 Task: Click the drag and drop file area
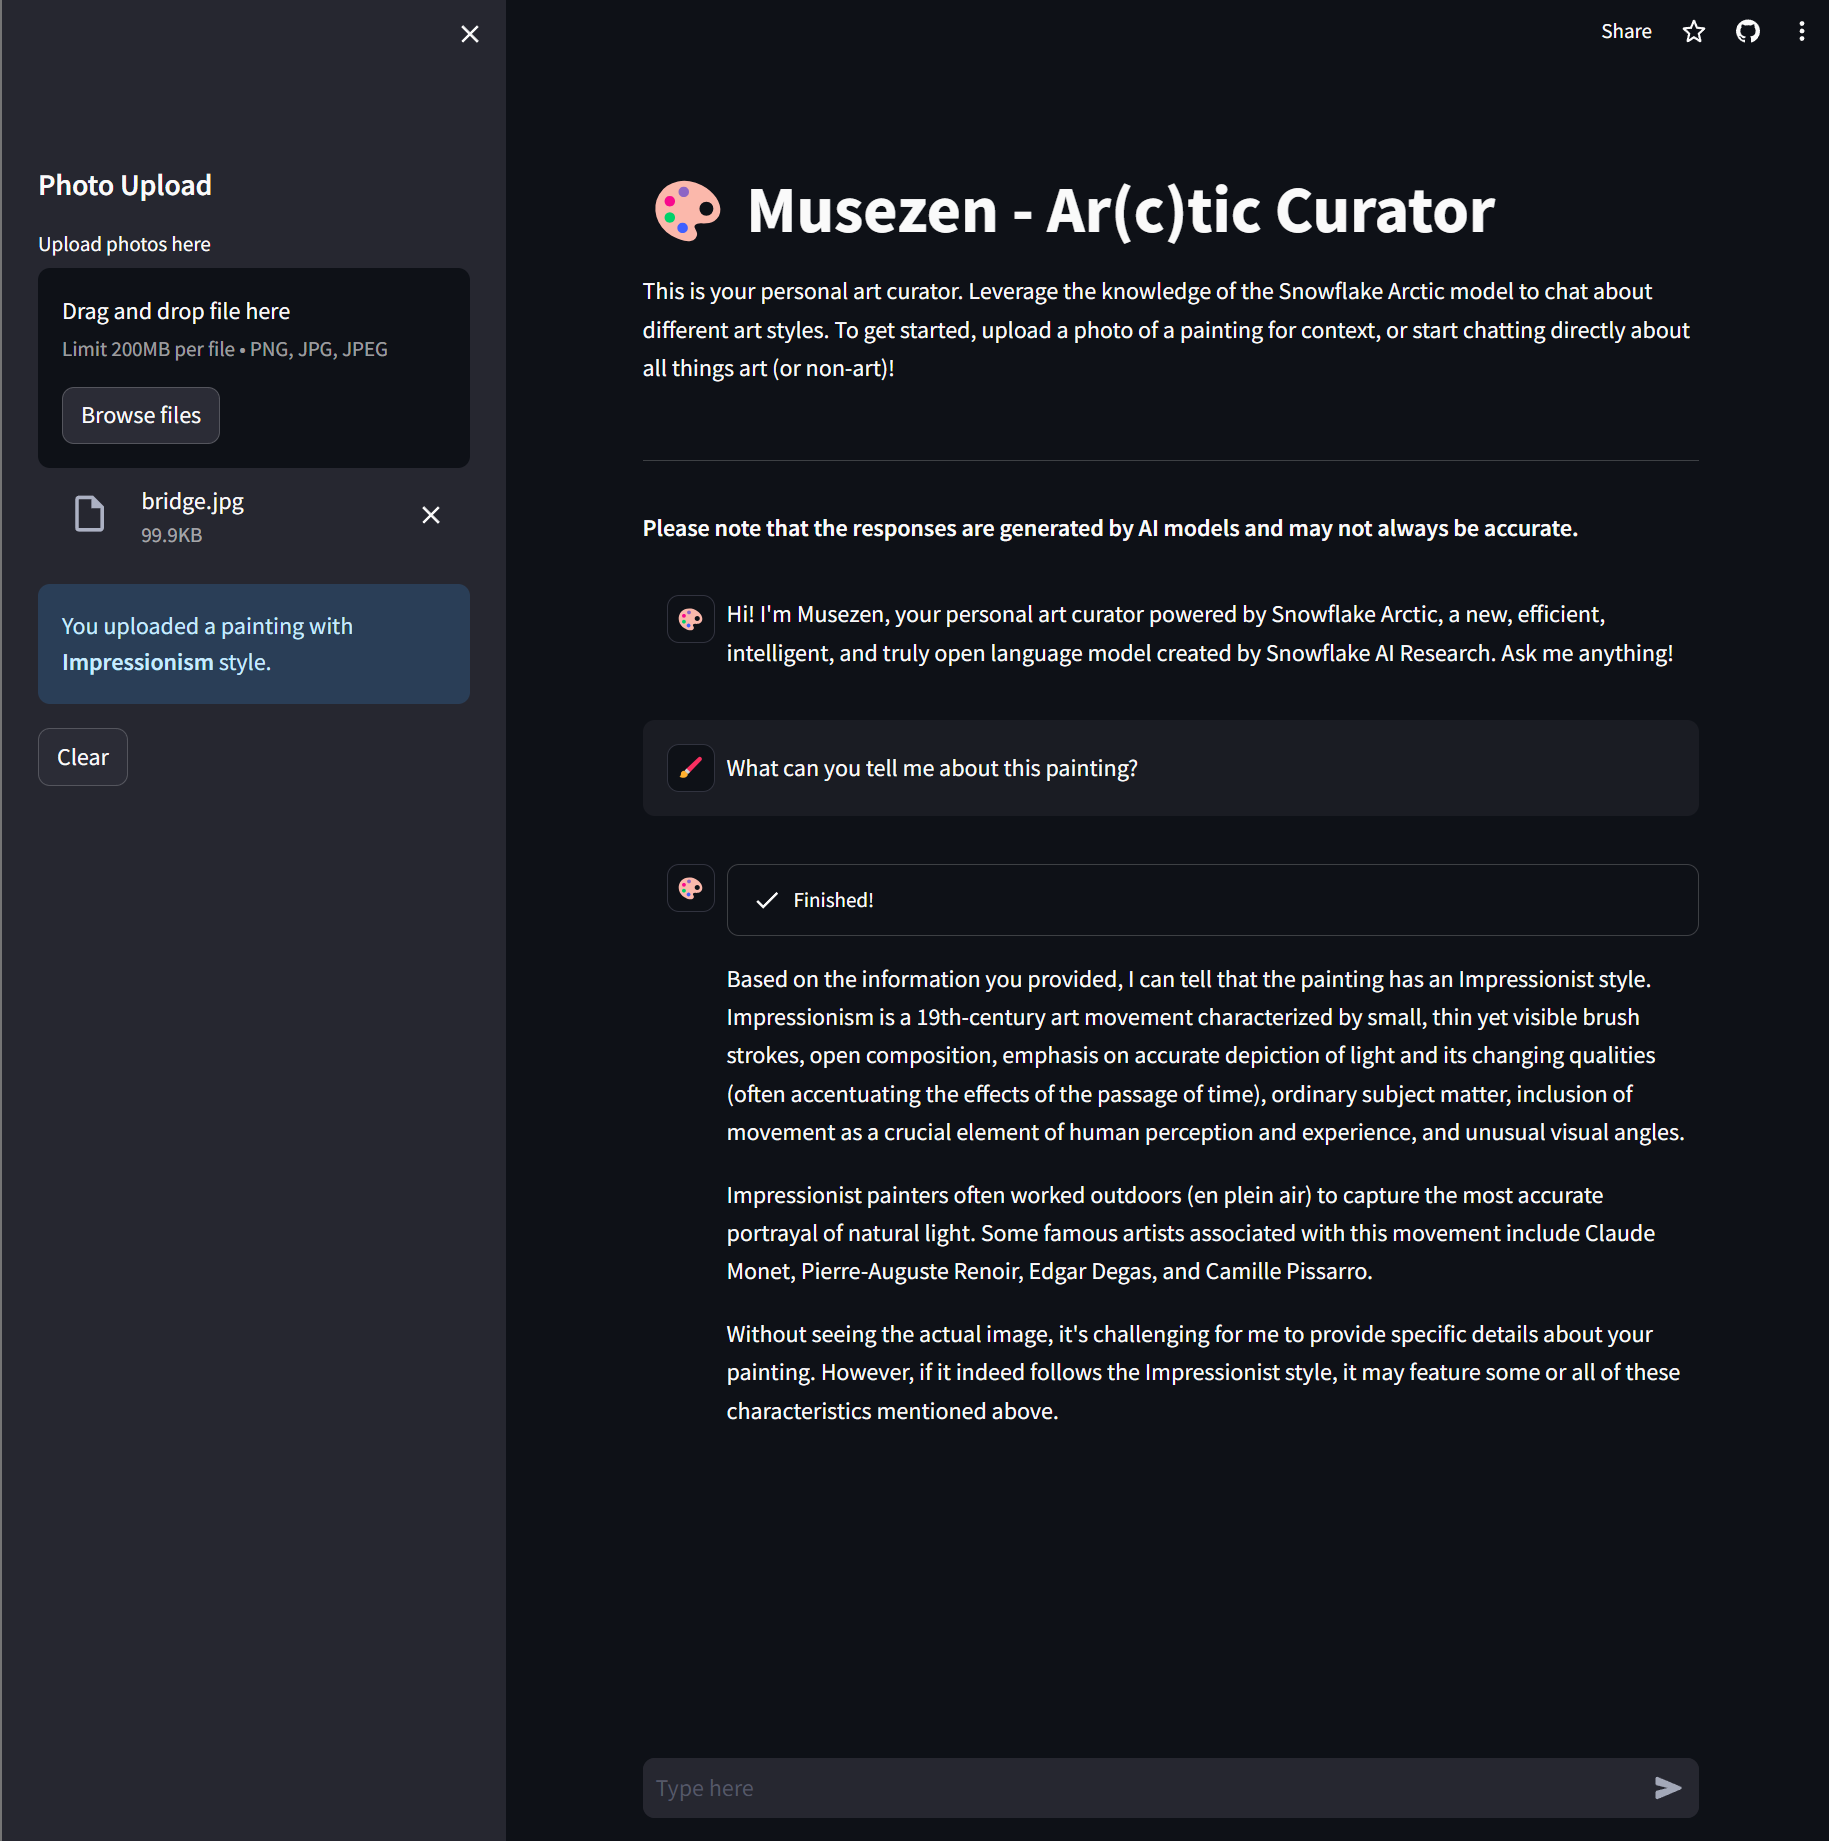254,368
